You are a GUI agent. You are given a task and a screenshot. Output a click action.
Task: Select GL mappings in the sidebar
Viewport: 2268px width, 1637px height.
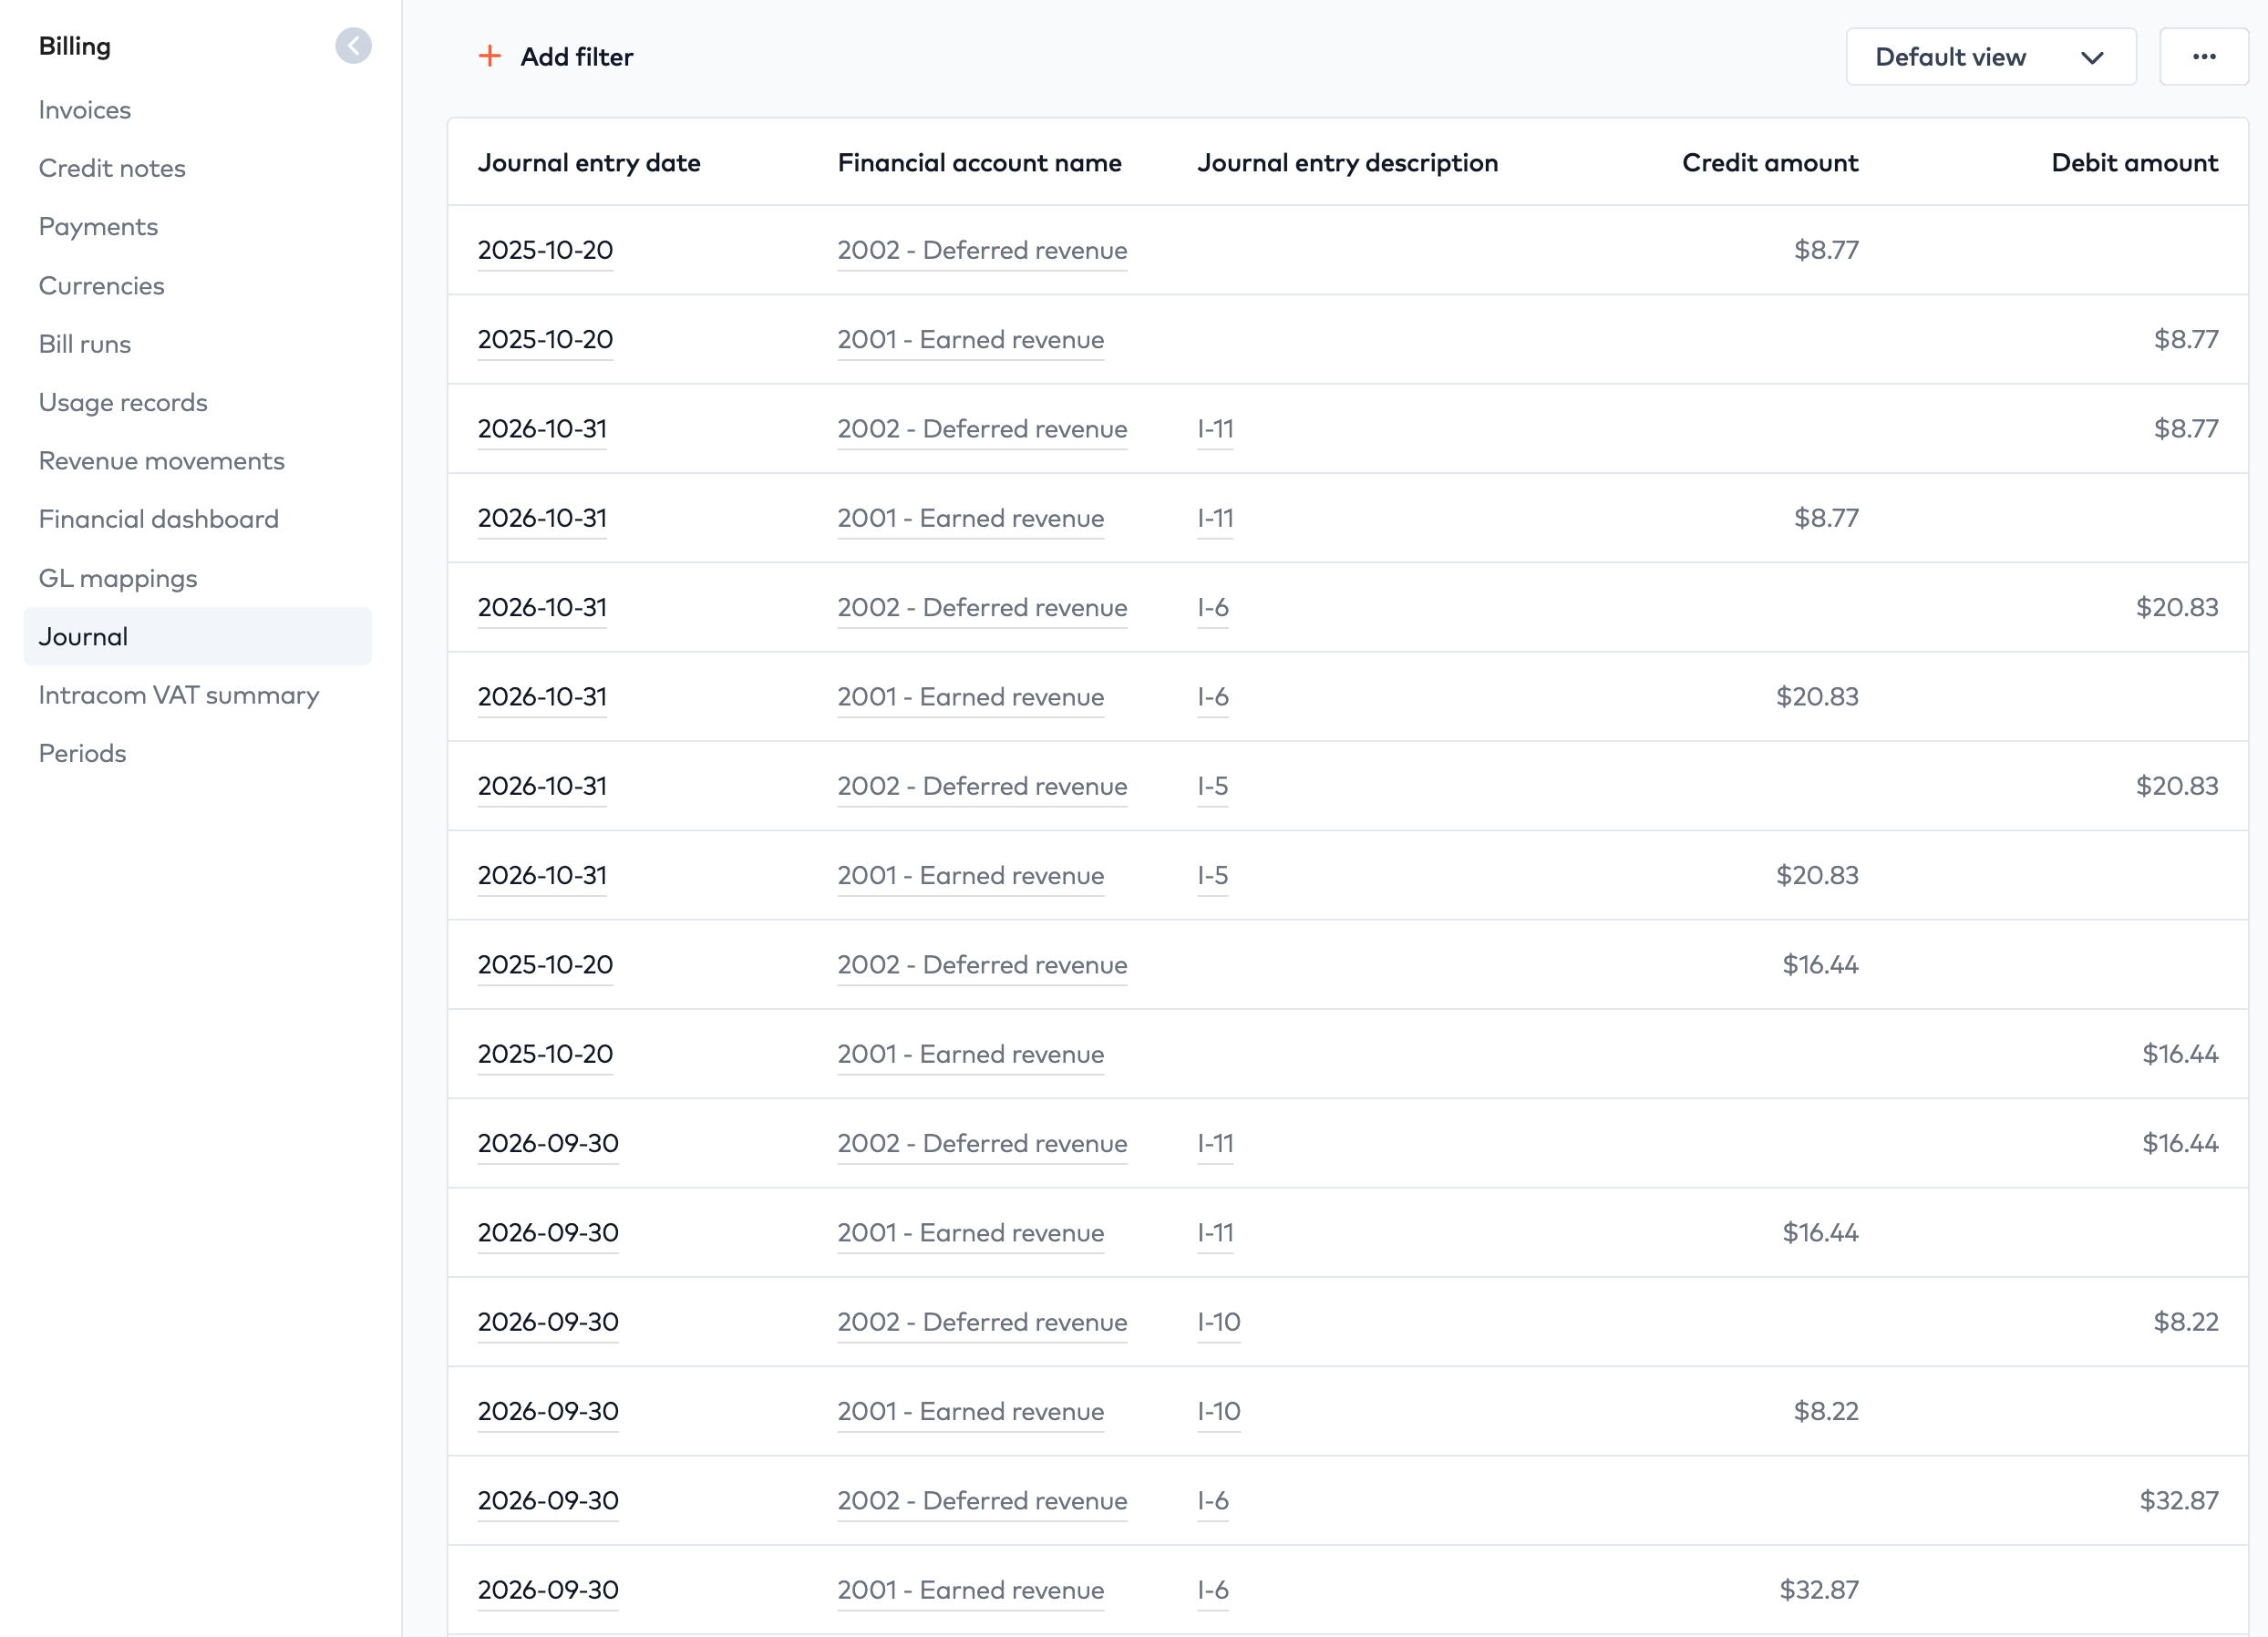(118, 579)
